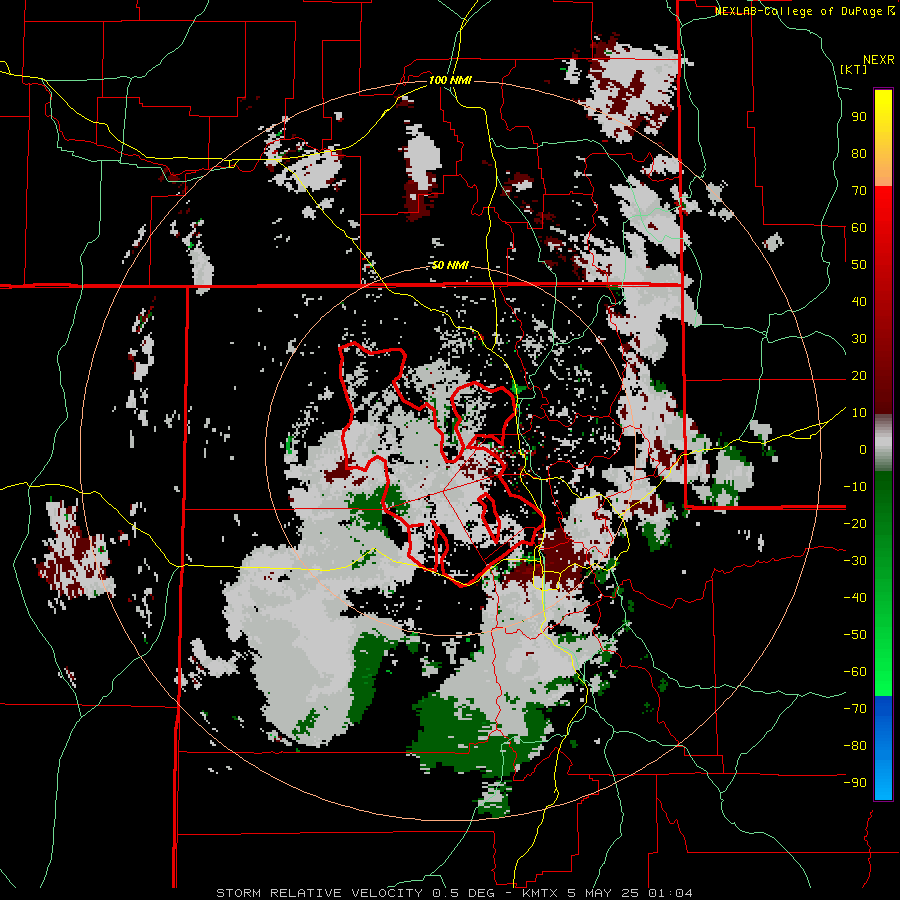Click the -90 value on the velocity scale
Screen dimensions: 900x900
tap(855, 783)
